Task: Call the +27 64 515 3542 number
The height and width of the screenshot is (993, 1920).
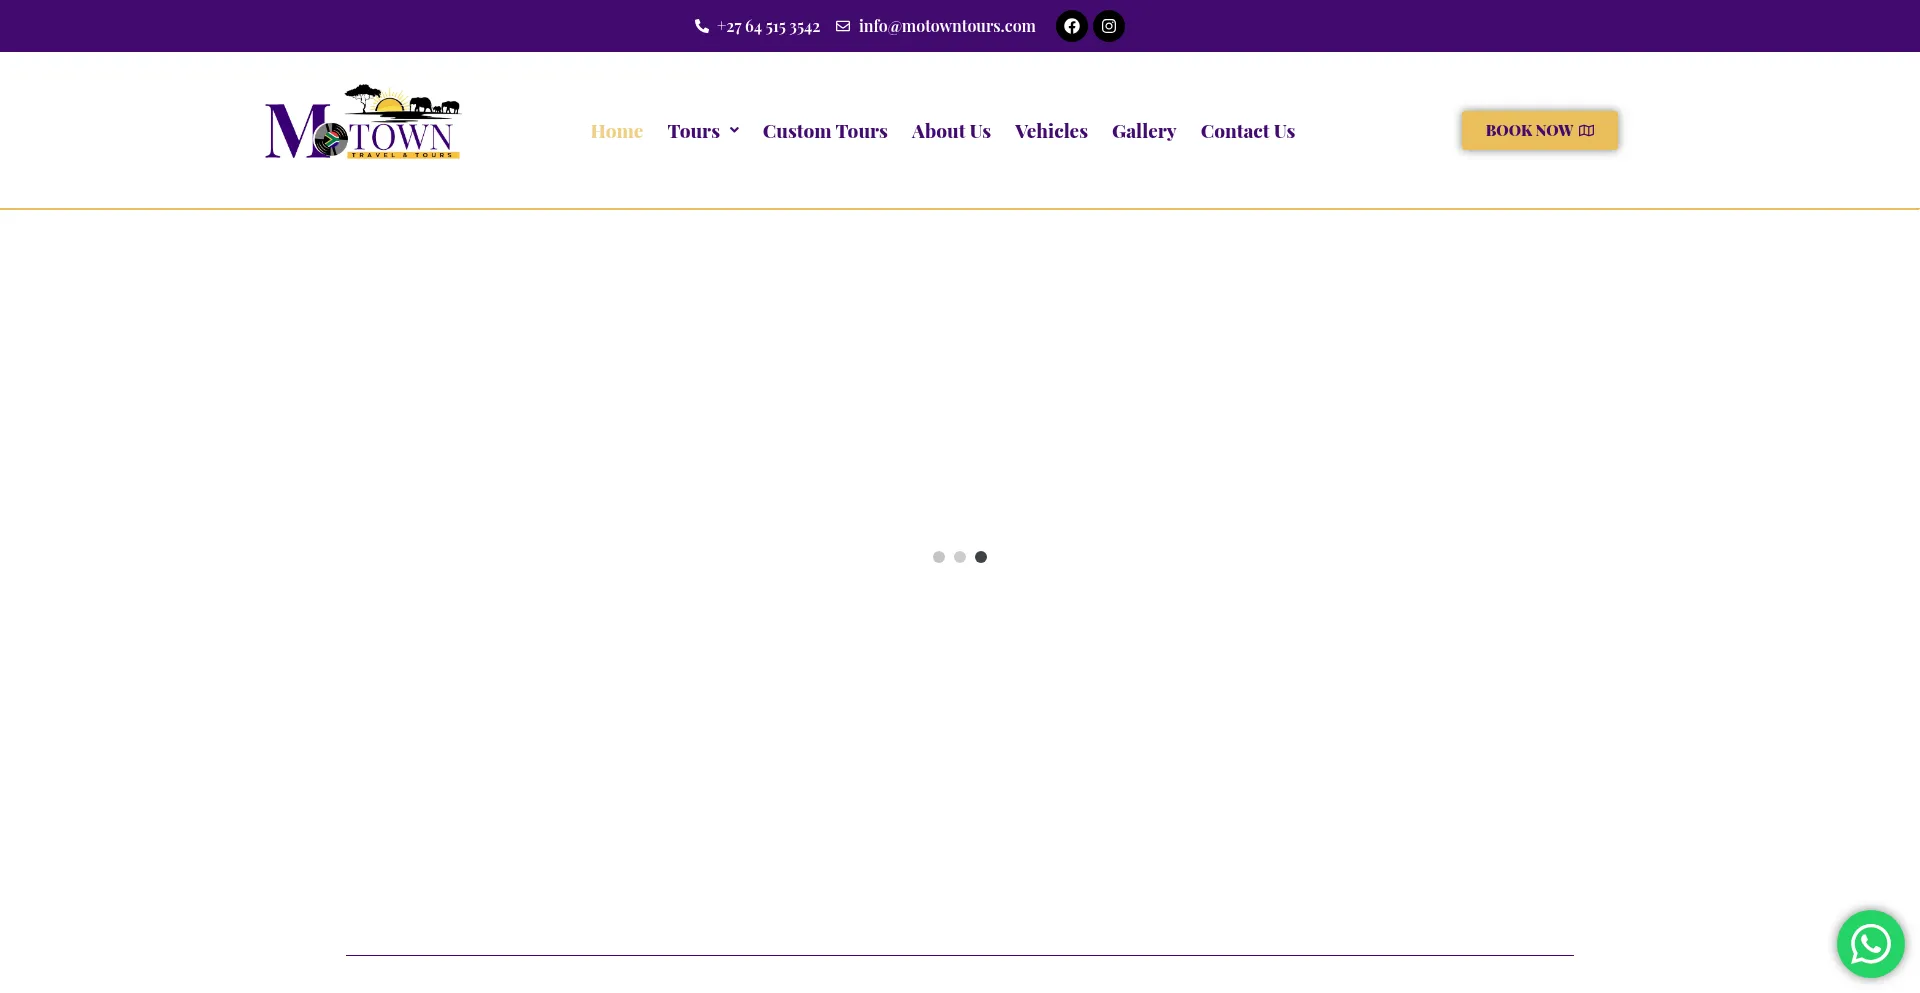Action: coord(767,26)
